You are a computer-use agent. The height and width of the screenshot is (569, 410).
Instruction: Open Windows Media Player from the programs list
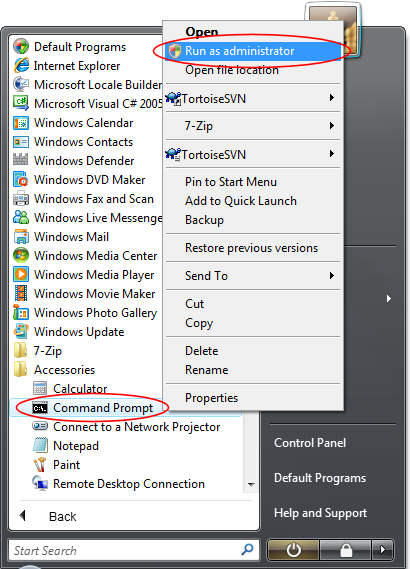coord(83,275)
